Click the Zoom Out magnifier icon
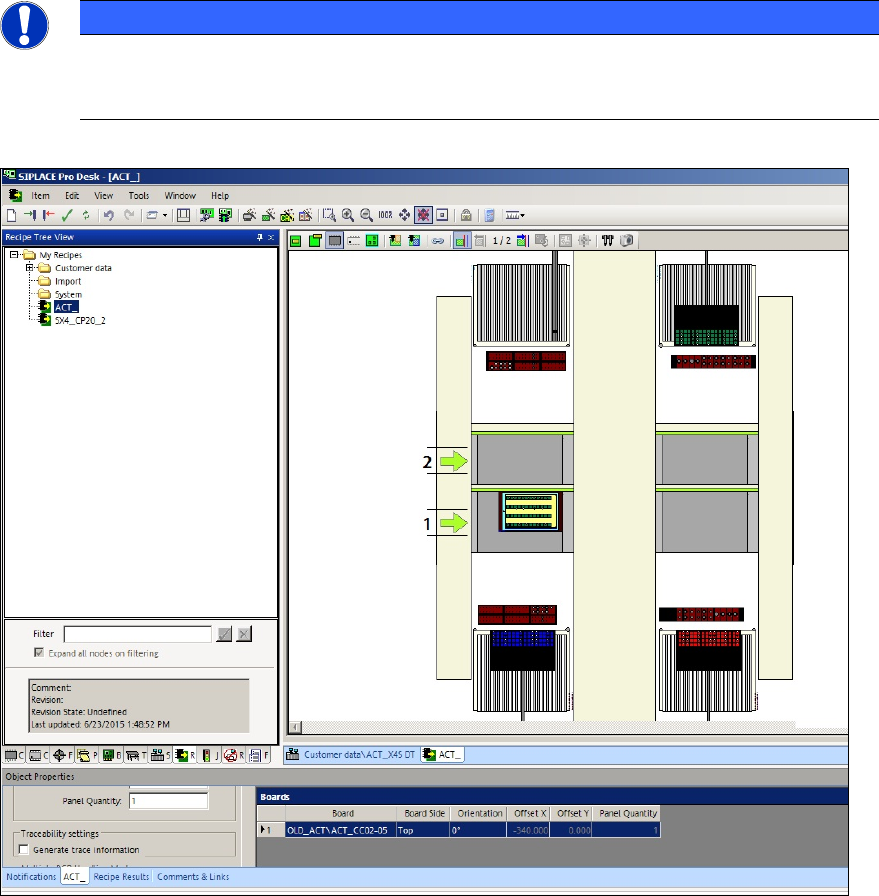 coord(366,215)
